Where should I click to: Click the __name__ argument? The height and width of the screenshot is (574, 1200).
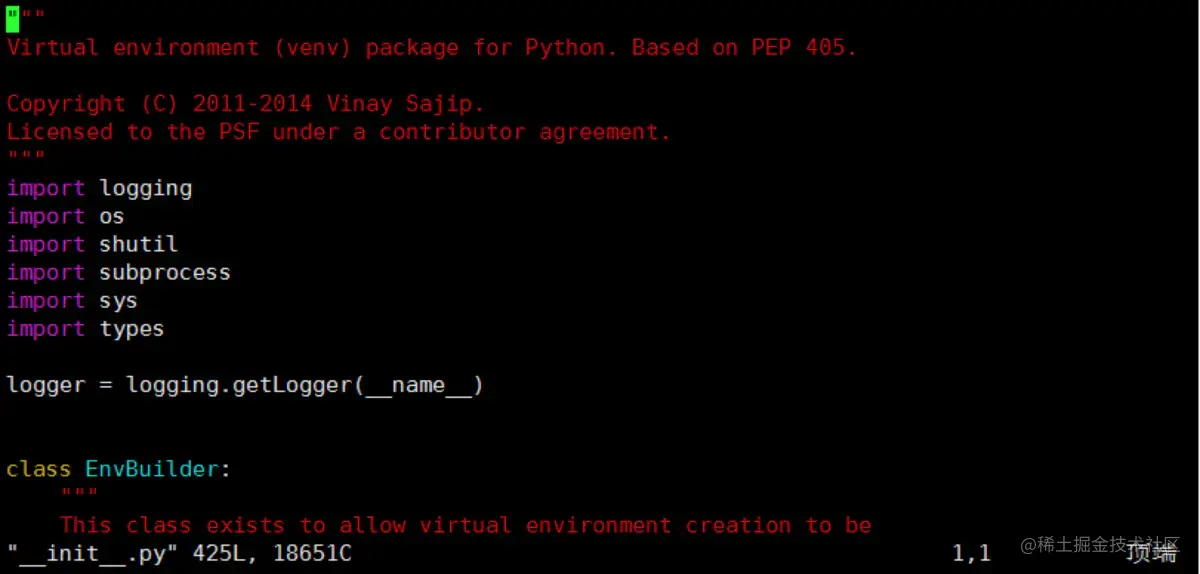click(x=418, y=385)
